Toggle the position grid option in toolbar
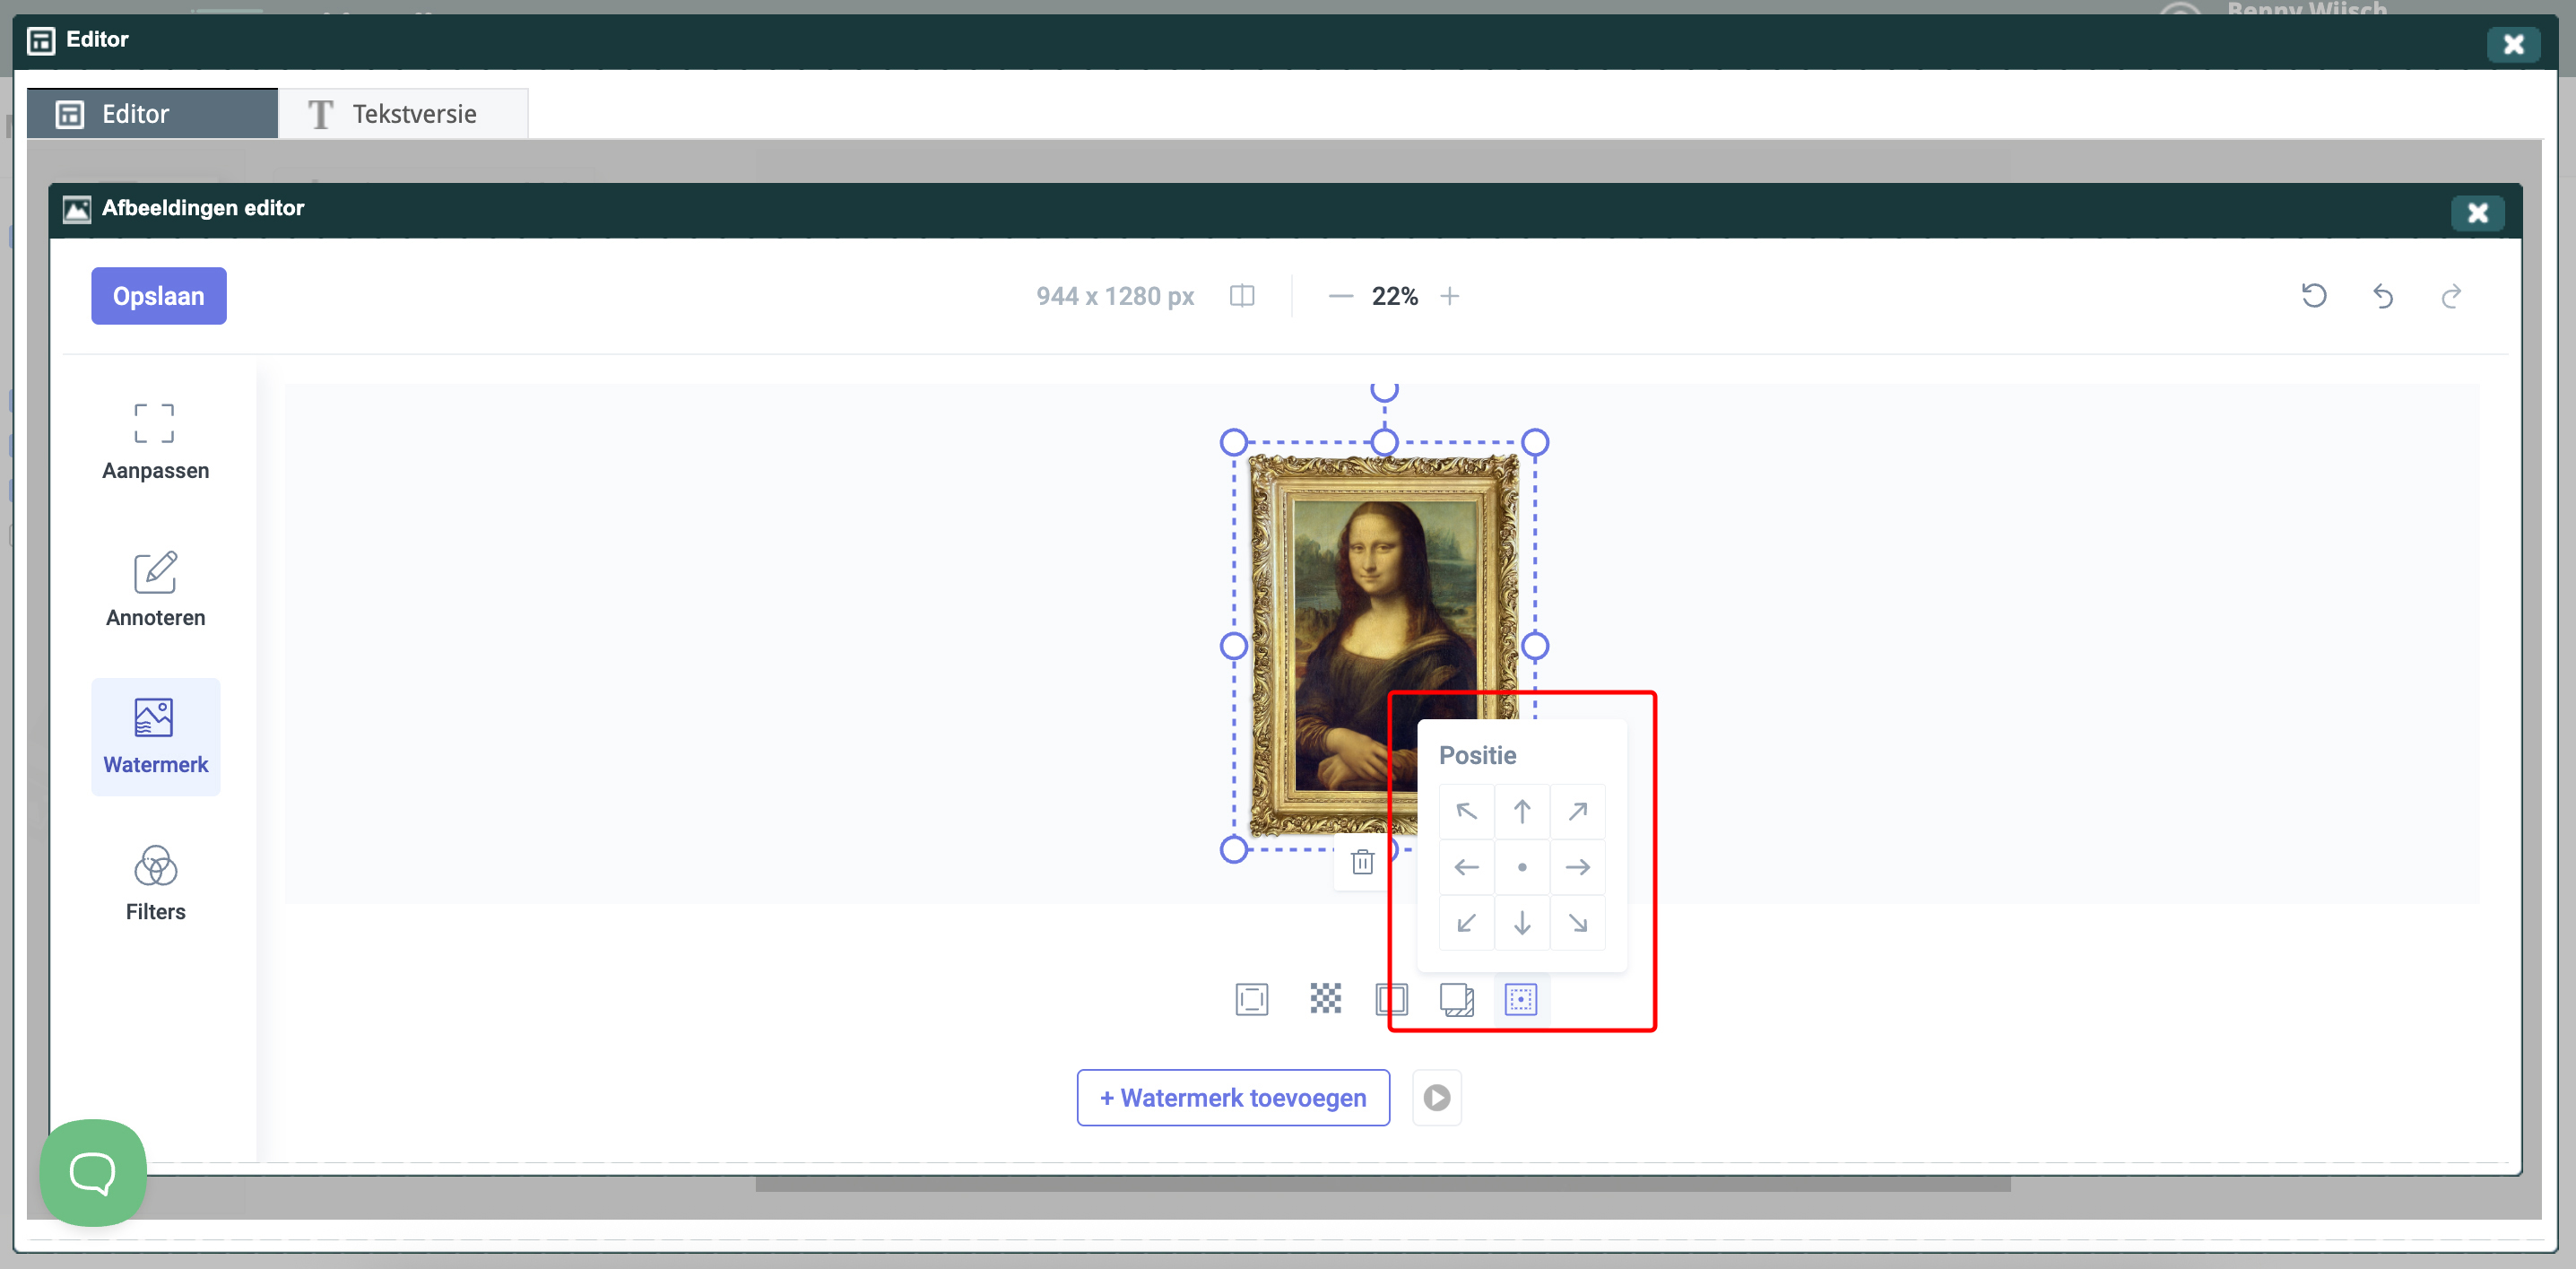This screenshot has width=2576, height=1269. 1521,999
